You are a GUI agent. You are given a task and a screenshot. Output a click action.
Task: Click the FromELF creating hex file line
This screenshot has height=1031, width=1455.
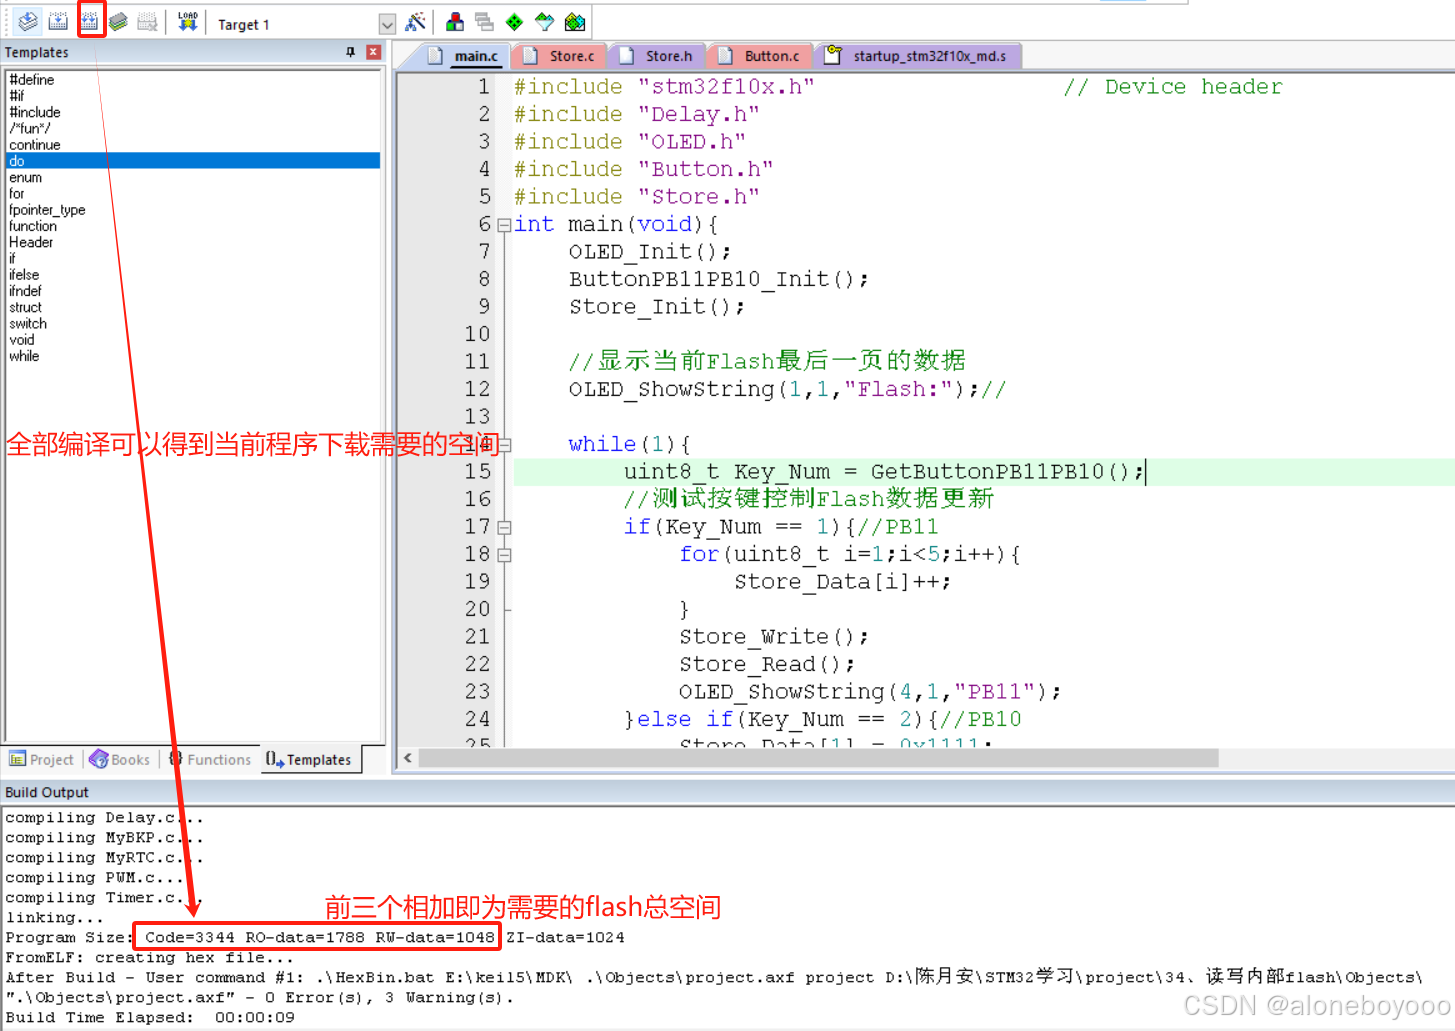150,958
